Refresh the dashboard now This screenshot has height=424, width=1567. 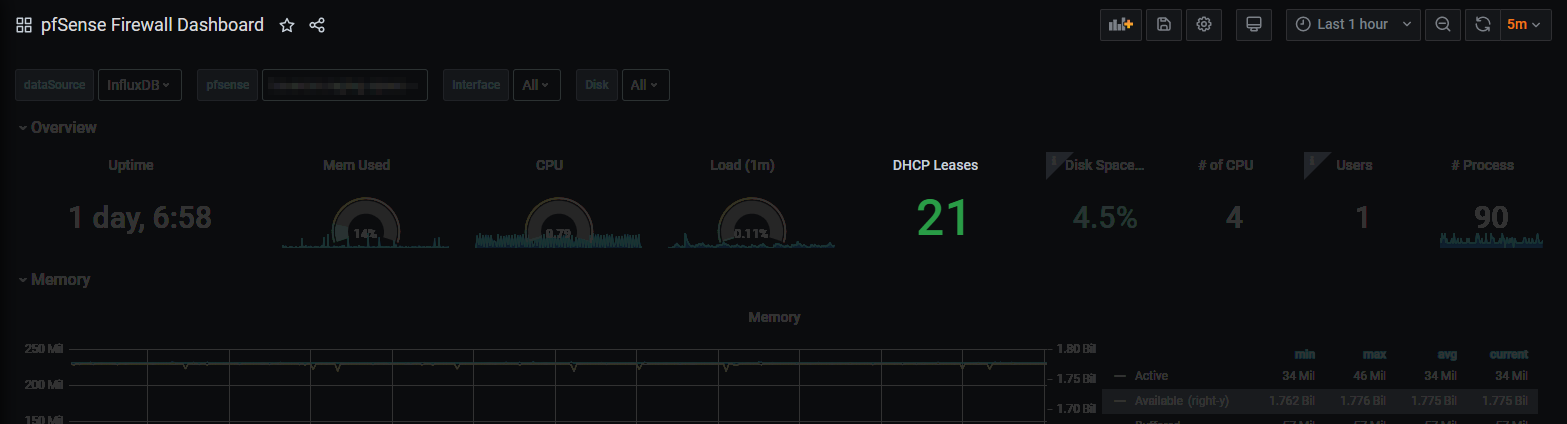[x=1483, y=25]
